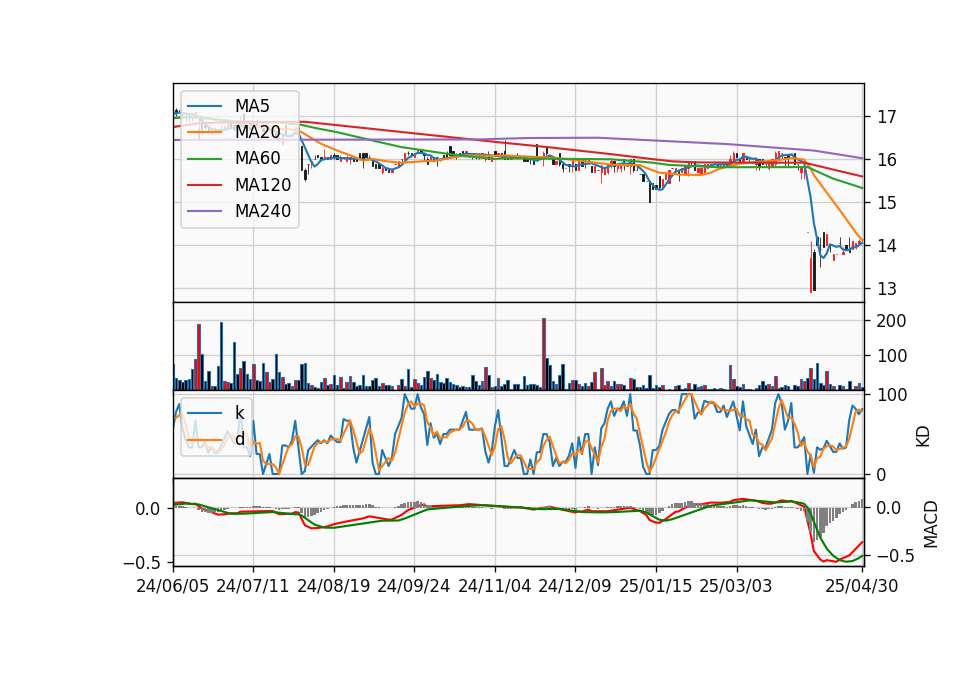
Task: Click the 25/03/03 date label
Action: coord(736,586)
